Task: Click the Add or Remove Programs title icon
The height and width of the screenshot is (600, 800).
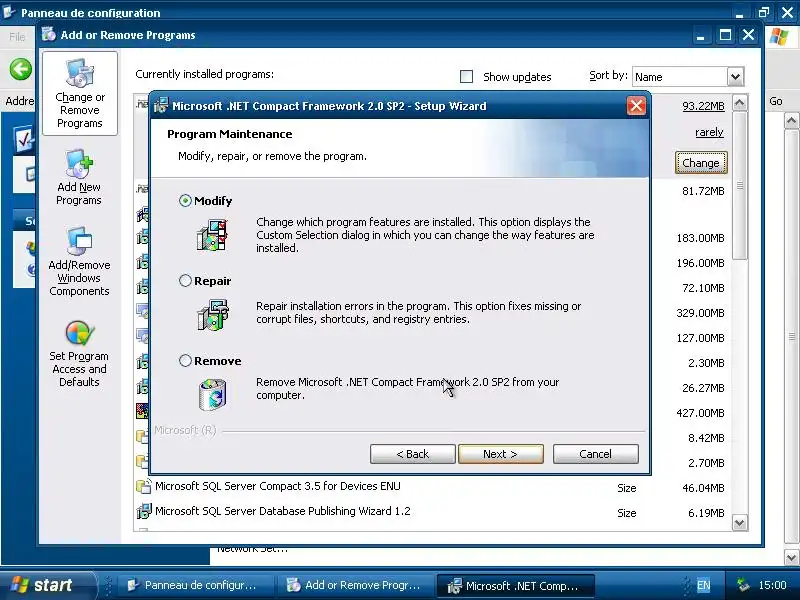Action: pyautogui.click(x=49, y=34)
